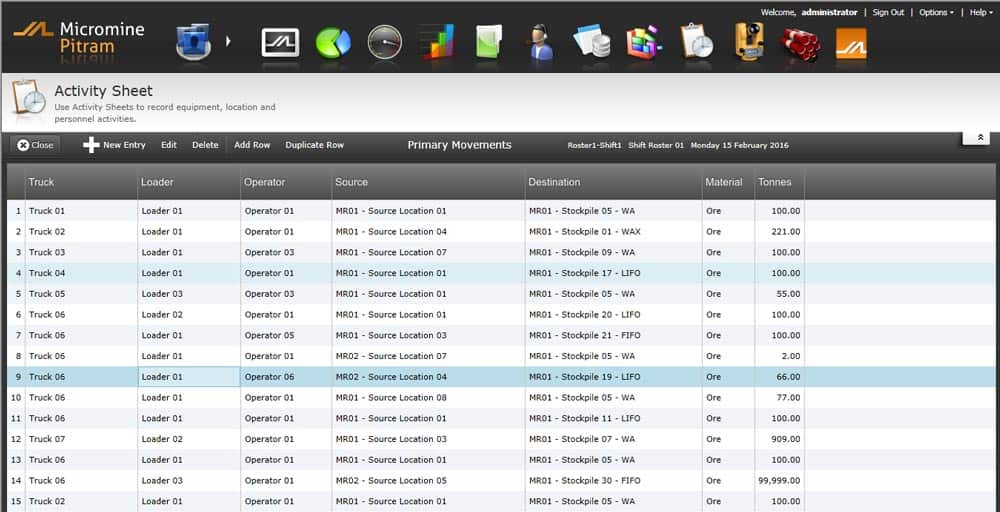The height and width of the screenshot is (512, 1000).
Task: Click the administrator username
Action: (829, 12)
